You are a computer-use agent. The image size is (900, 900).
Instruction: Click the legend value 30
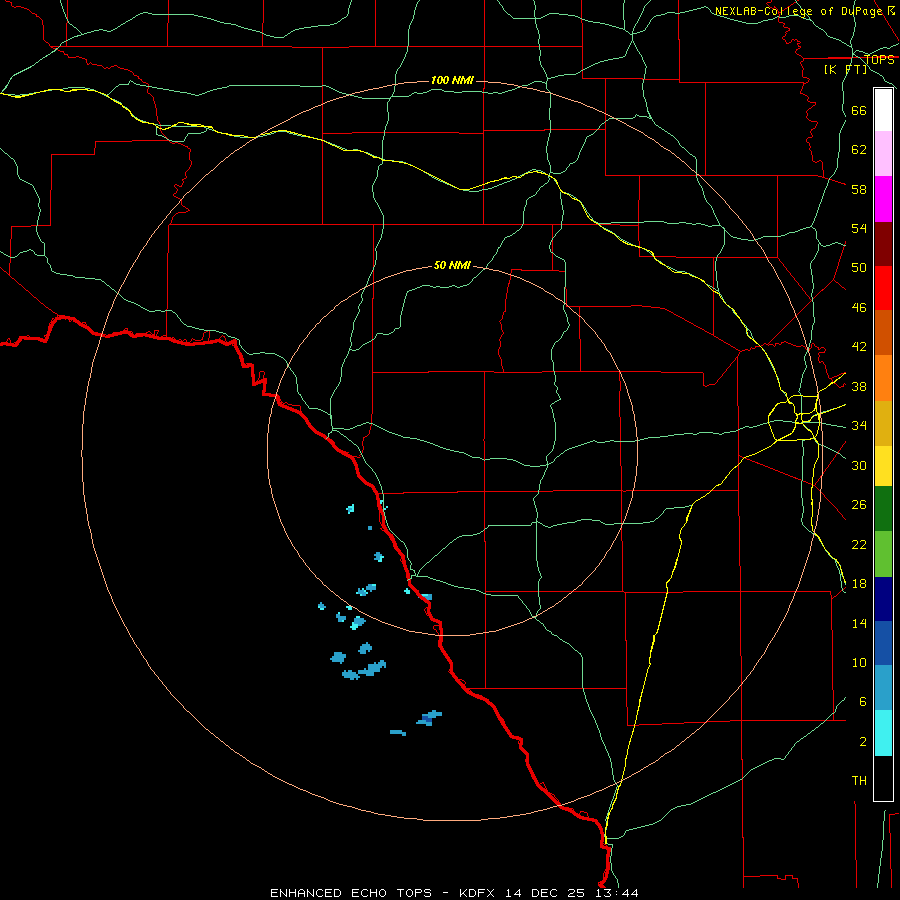point(859,465)
